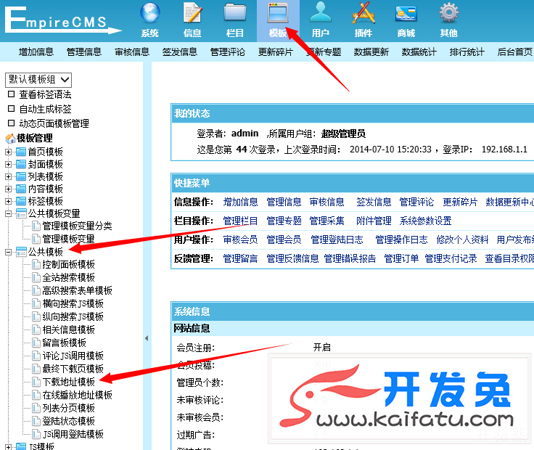Click the 管理操作日志 quick link

point(401,240)
